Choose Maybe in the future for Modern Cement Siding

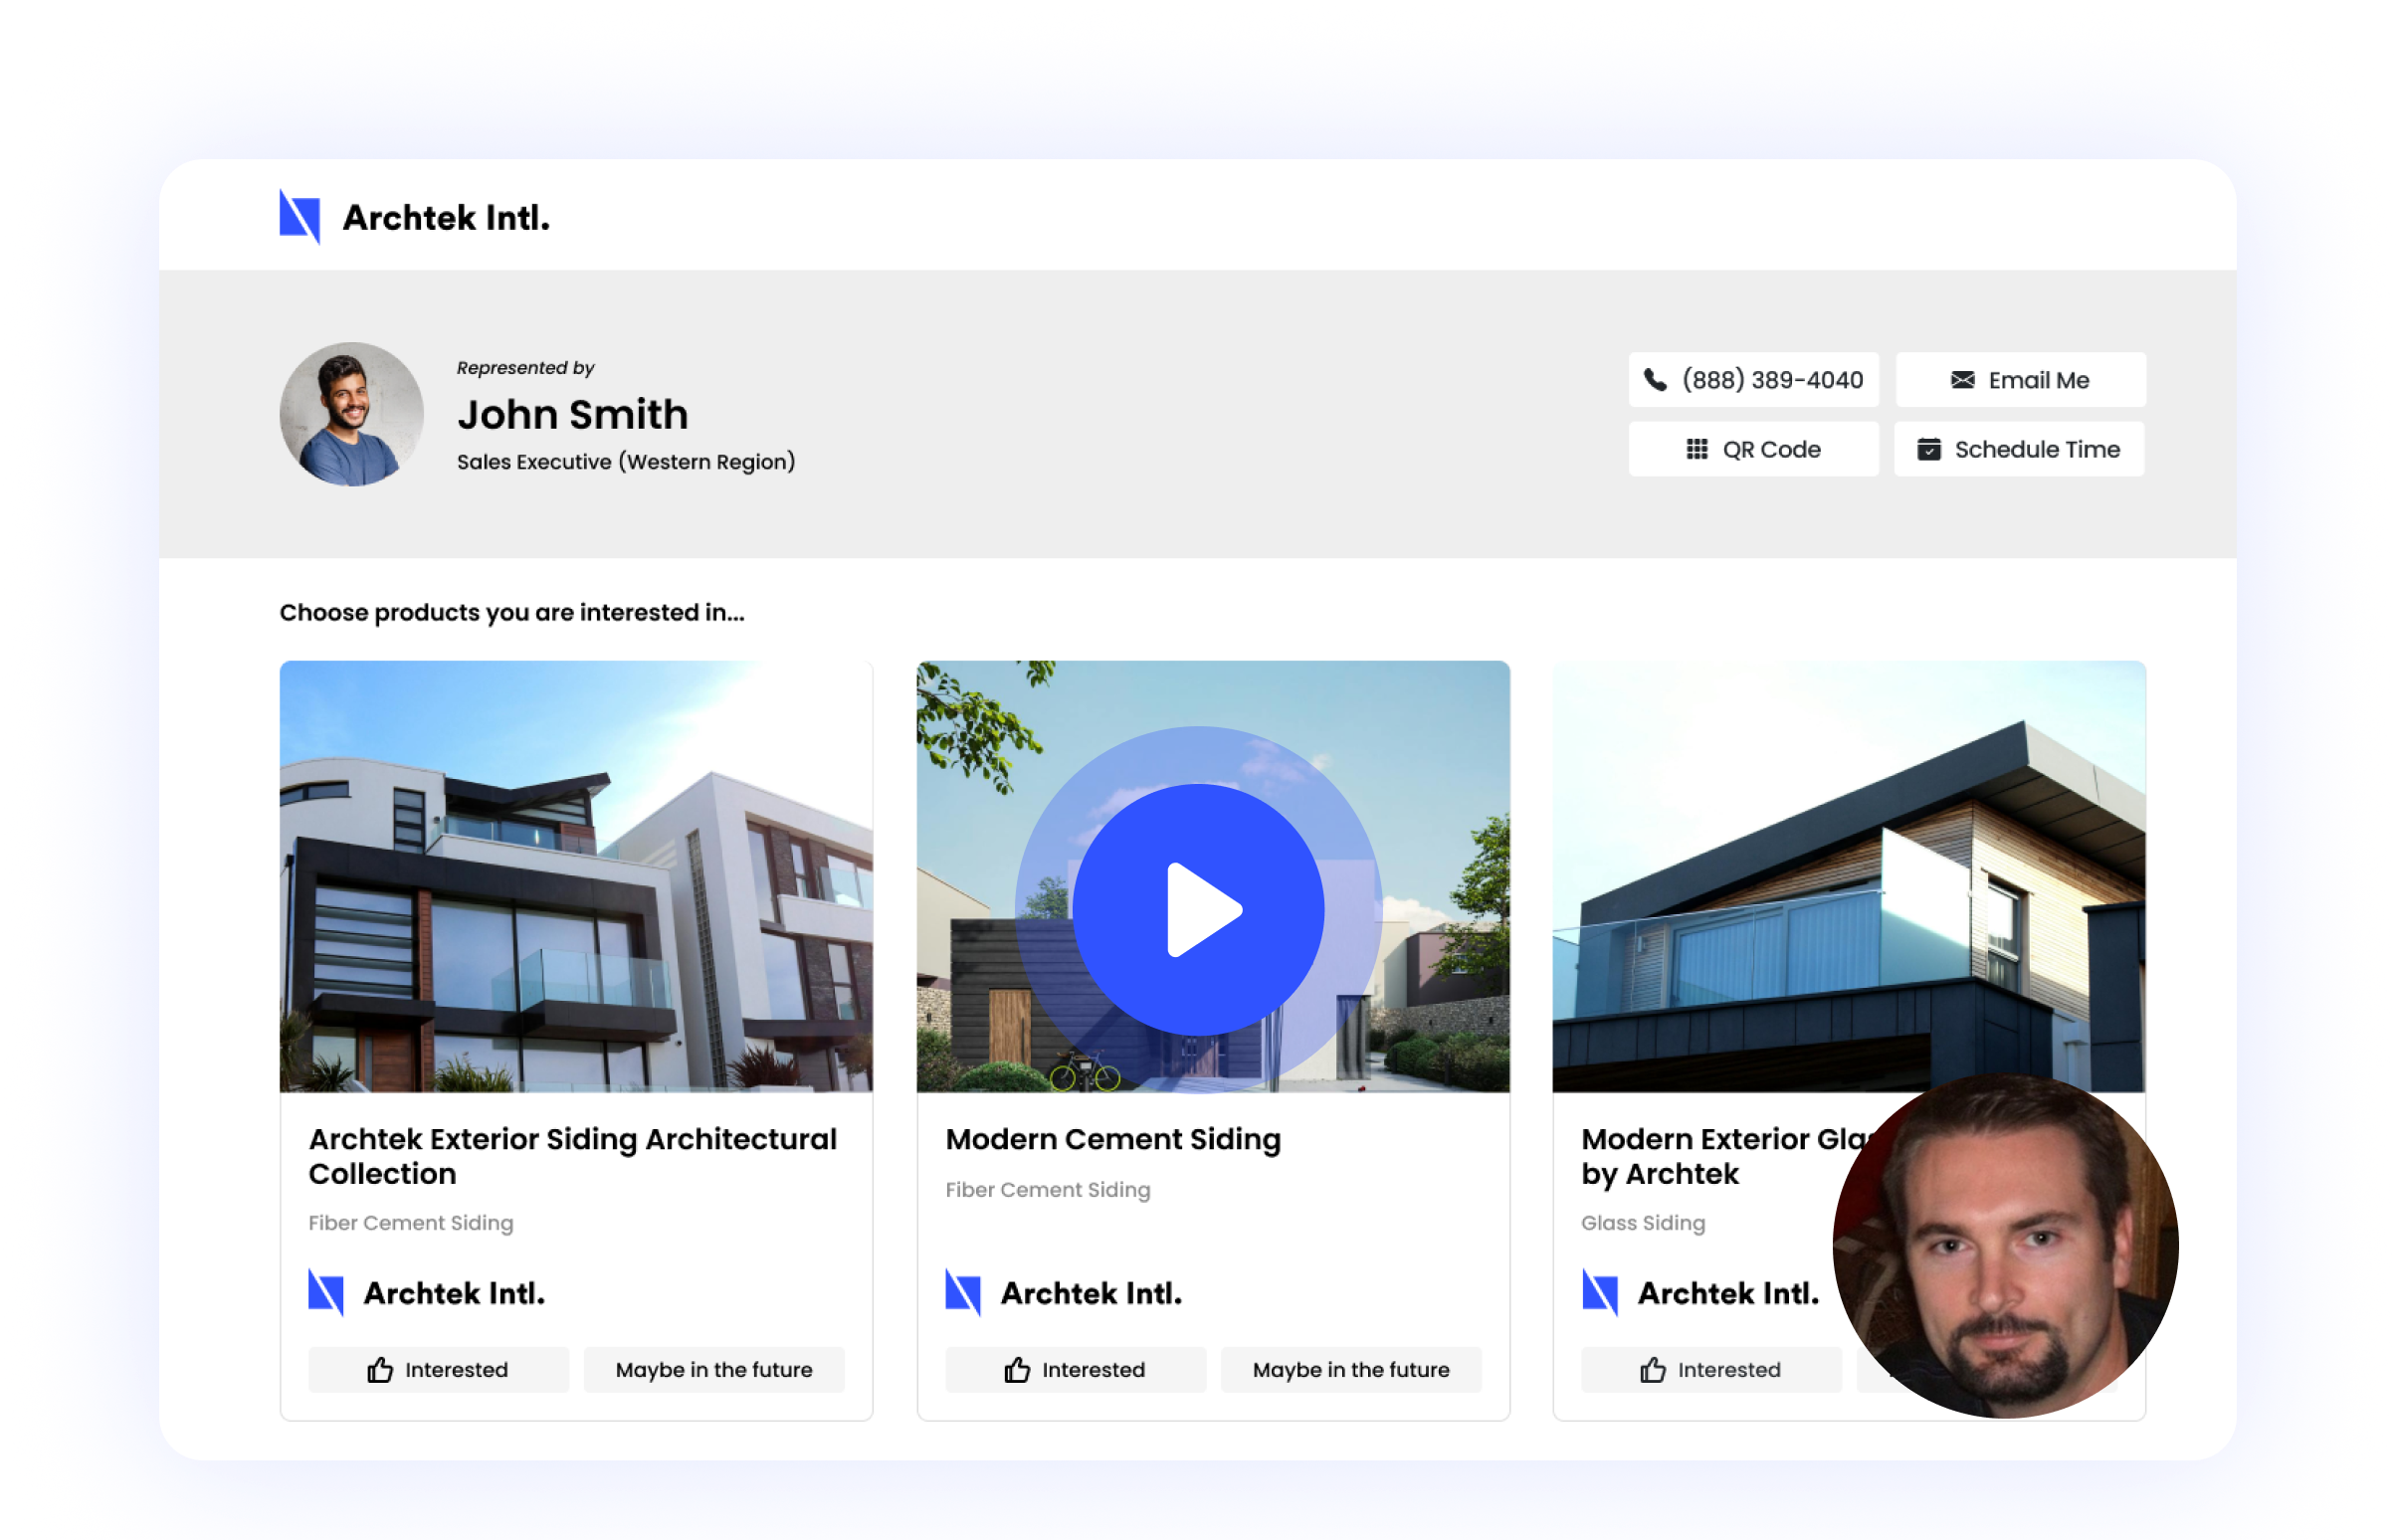coord(1350,1369)
